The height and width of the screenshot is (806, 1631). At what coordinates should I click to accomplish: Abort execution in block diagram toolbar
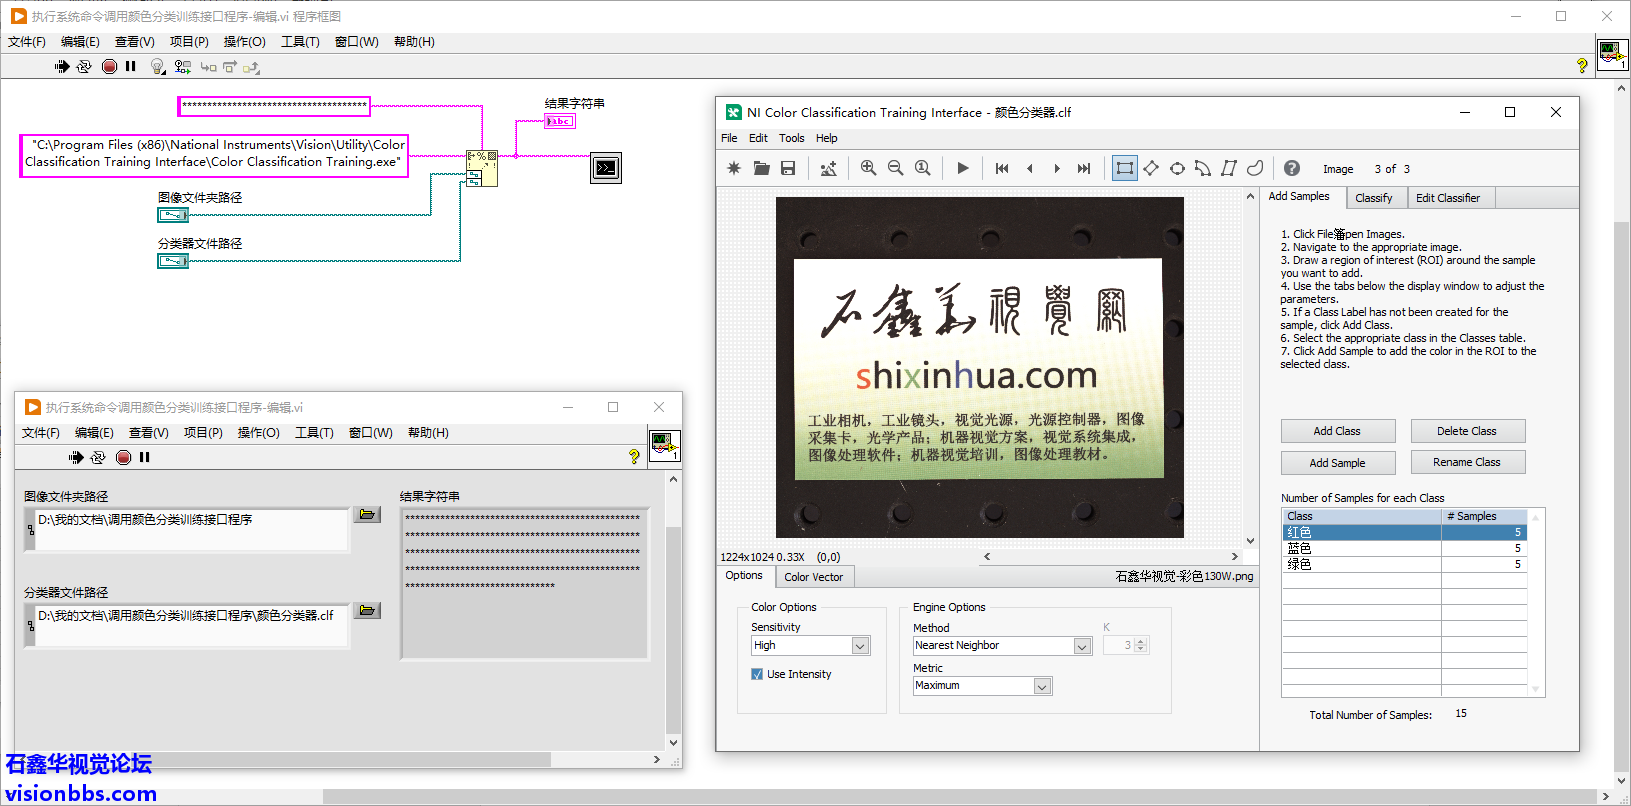pyautogui.click(x=109, y=66)
